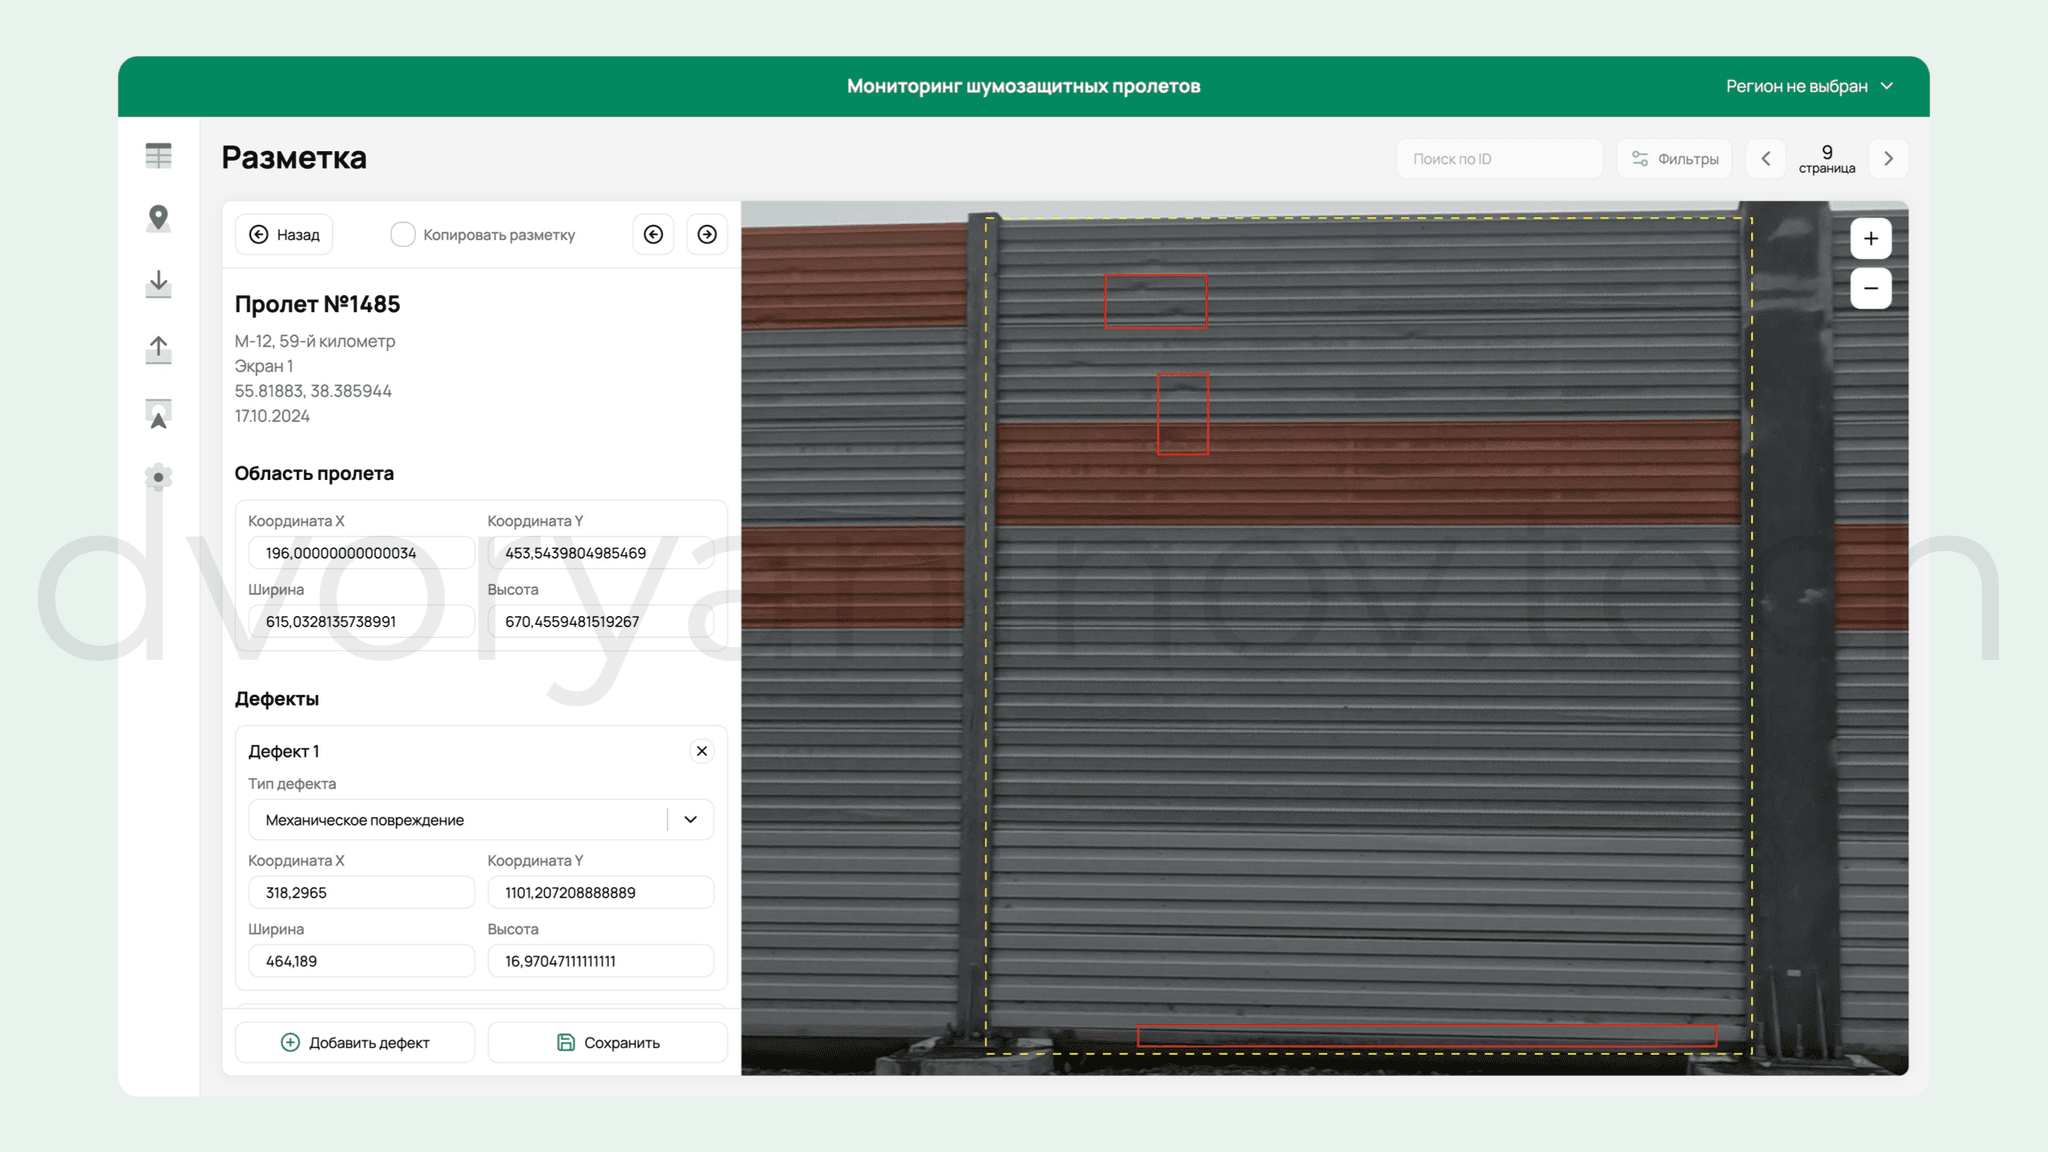The height and width of the screenshot is (1152, 2048).
Task: Open the Регион не выбран dropdown
Action: [x=1809, y=86]
